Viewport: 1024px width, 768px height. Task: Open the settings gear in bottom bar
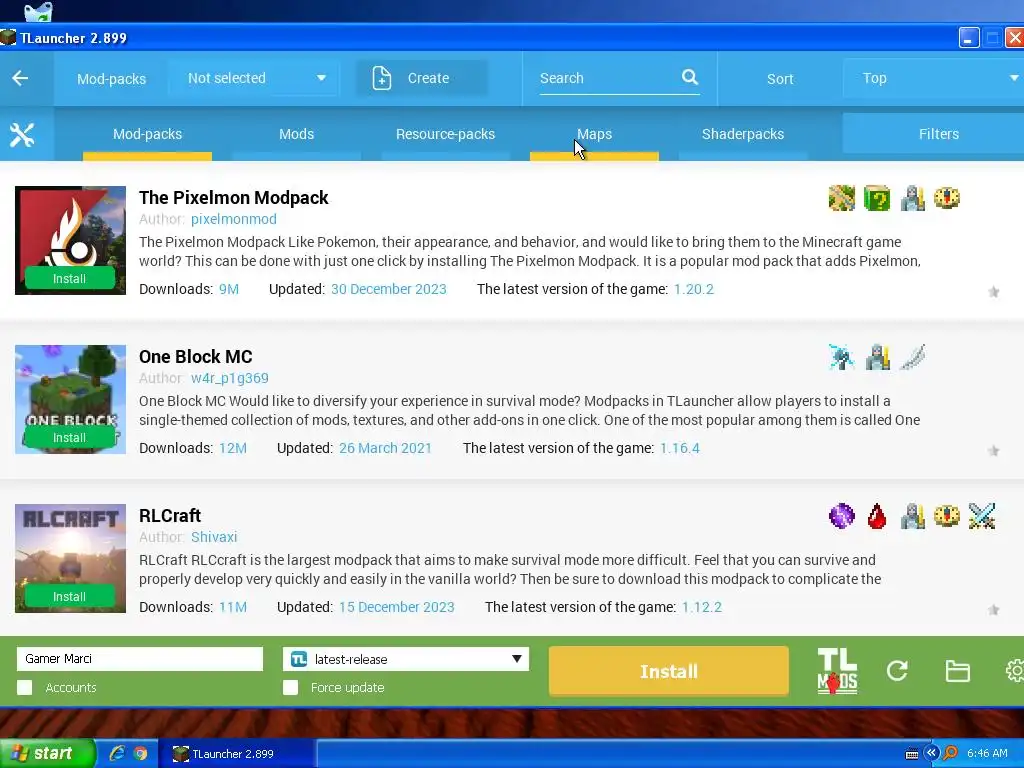[x=1014, y=671]
